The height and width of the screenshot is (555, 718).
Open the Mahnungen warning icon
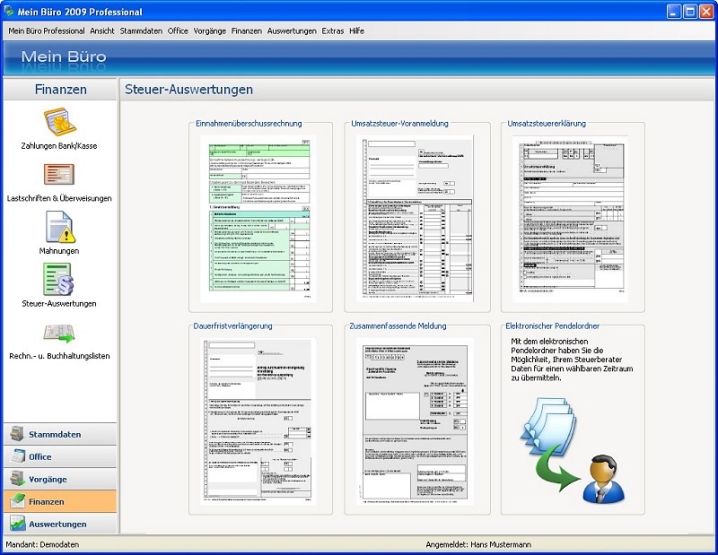59,227
